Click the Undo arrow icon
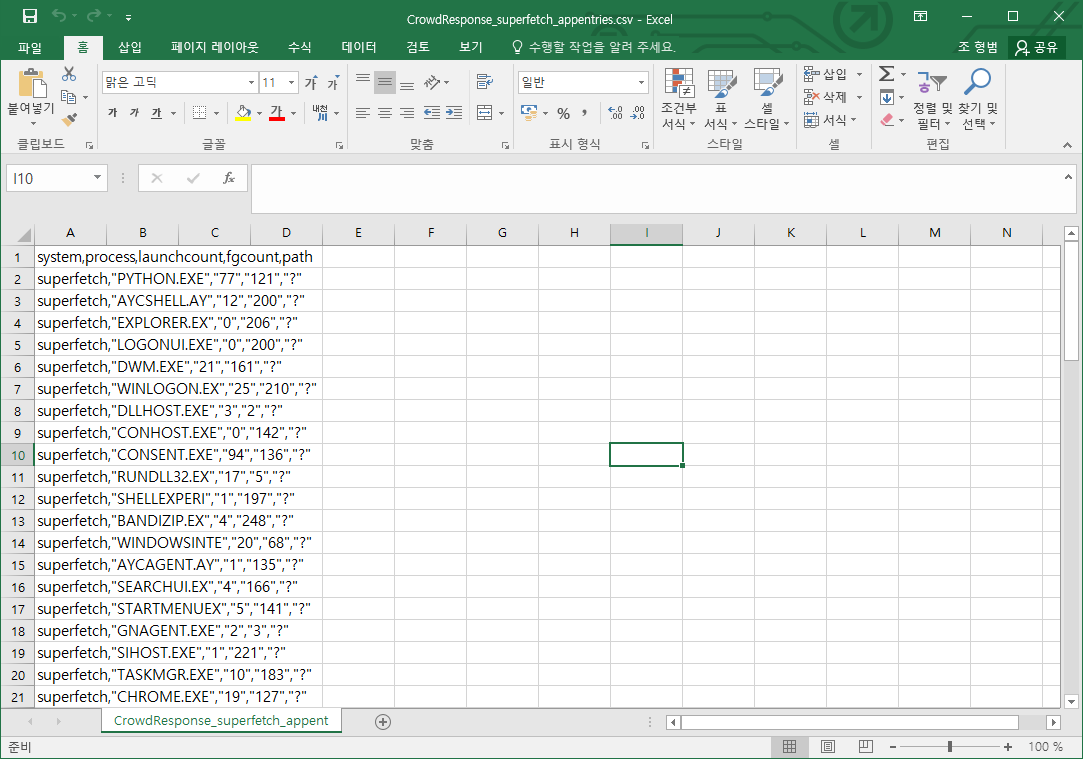Viewport: 1083px width, 759px height. [59, 15]
